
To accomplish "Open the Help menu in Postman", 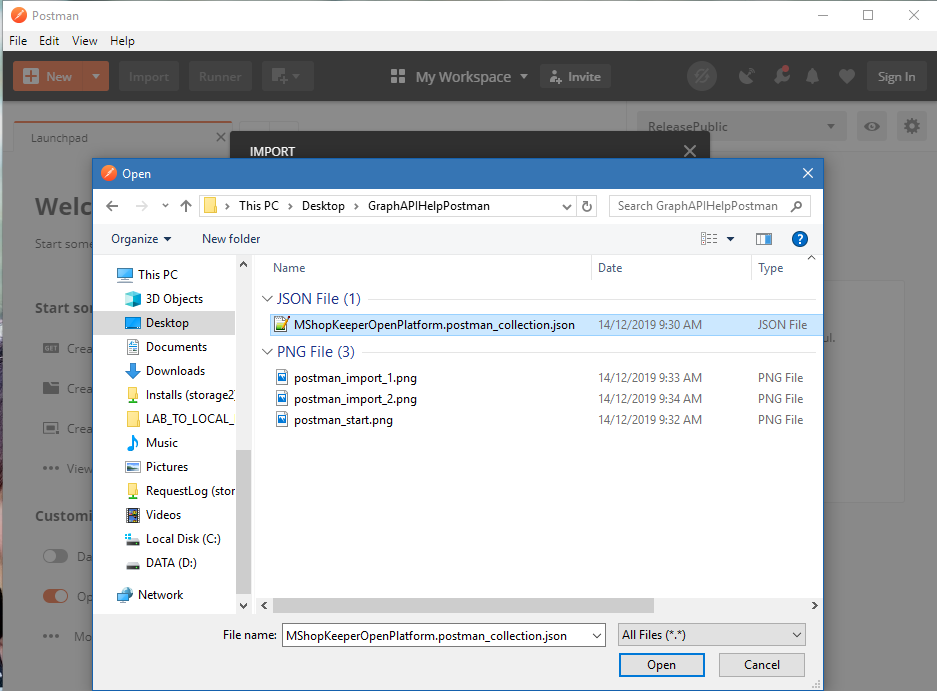I will [x=122, y=41].
